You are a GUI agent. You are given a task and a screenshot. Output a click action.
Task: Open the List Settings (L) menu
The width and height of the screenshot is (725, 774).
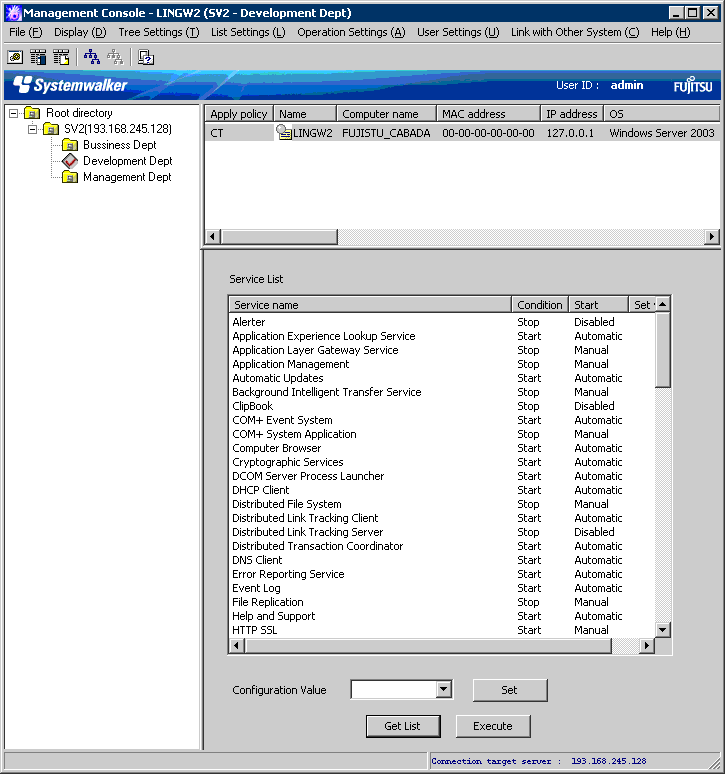[x=248, y=32]
